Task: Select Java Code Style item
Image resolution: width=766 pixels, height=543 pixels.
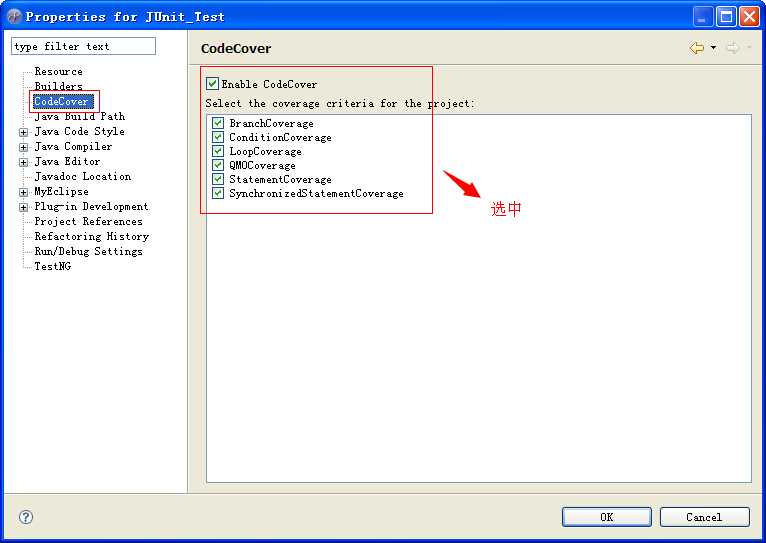Action: pos(79,131)
